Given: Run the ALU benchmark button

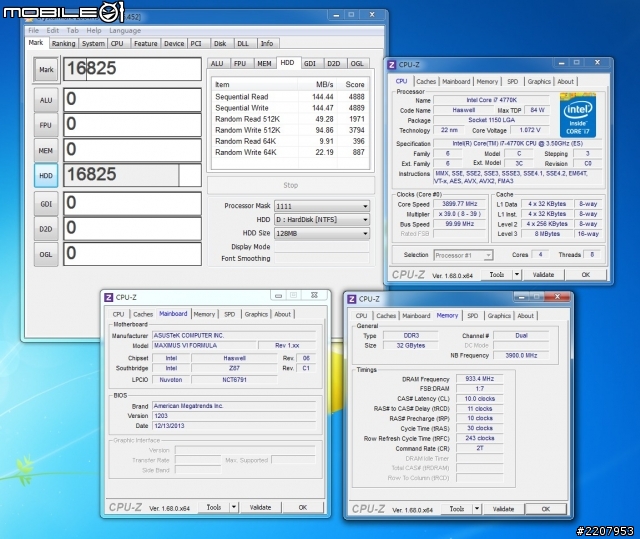Looking at the screenshot, I should coord(46,100).
